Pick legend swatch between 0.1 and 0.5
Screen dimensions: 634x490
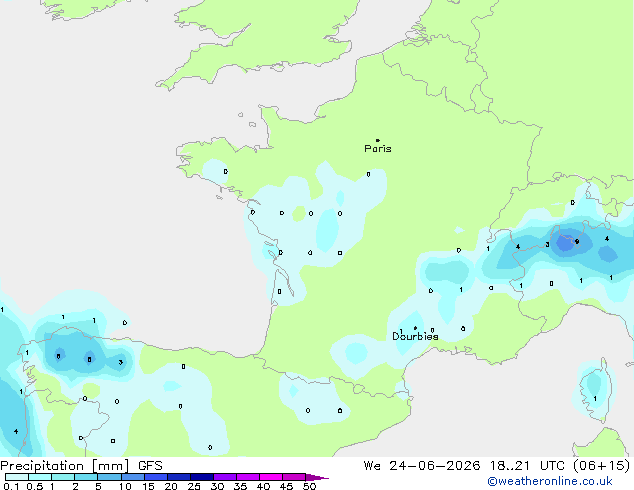click(x=17, y=477)
